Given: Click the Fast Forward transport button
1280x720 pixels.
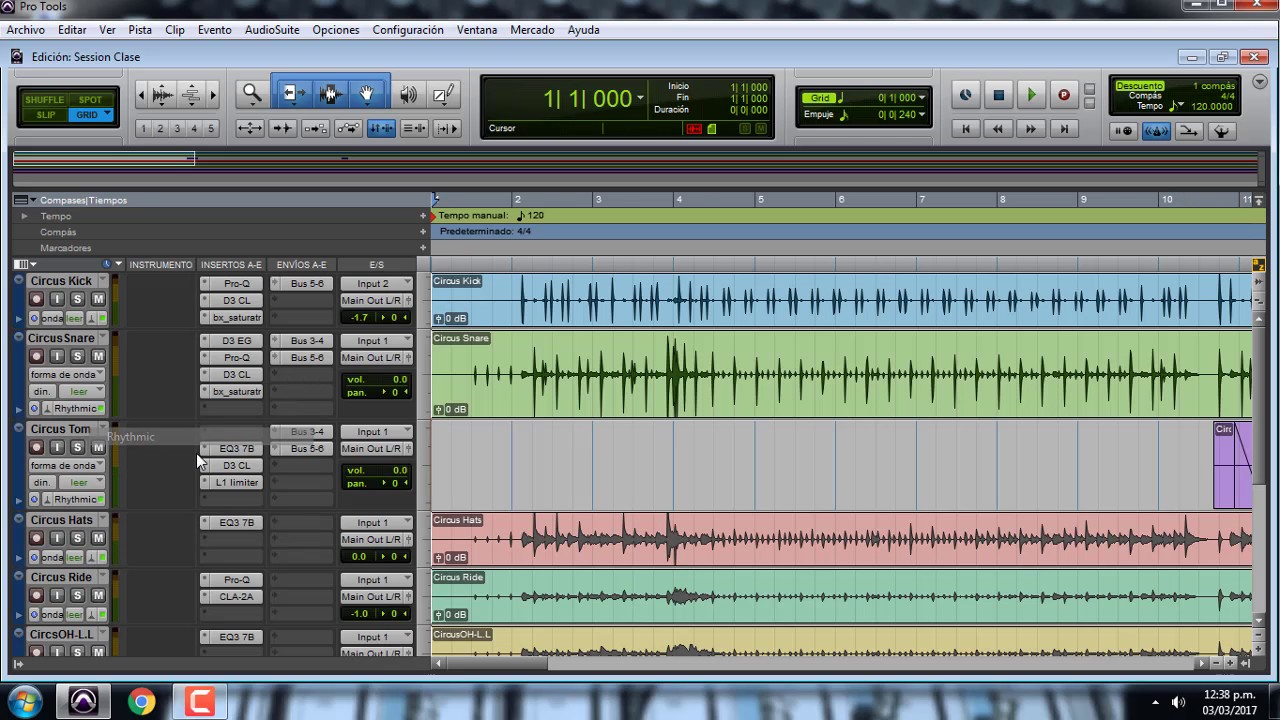Looking at the screenshot, I should tap(1031, 128).
